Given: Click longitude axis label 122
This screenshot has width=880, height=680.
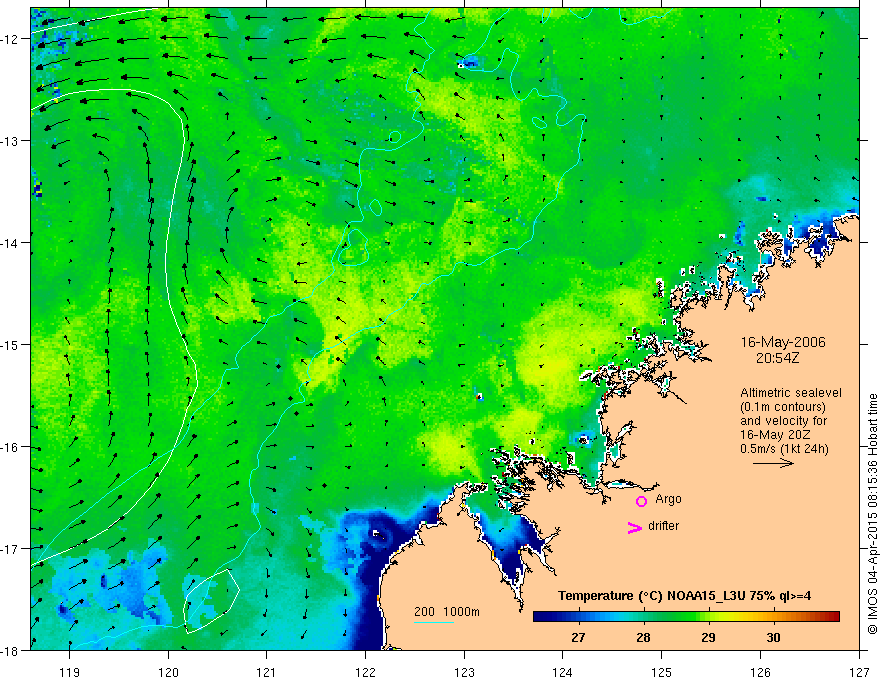Looking at the screenshot, I should pos(365,672).
